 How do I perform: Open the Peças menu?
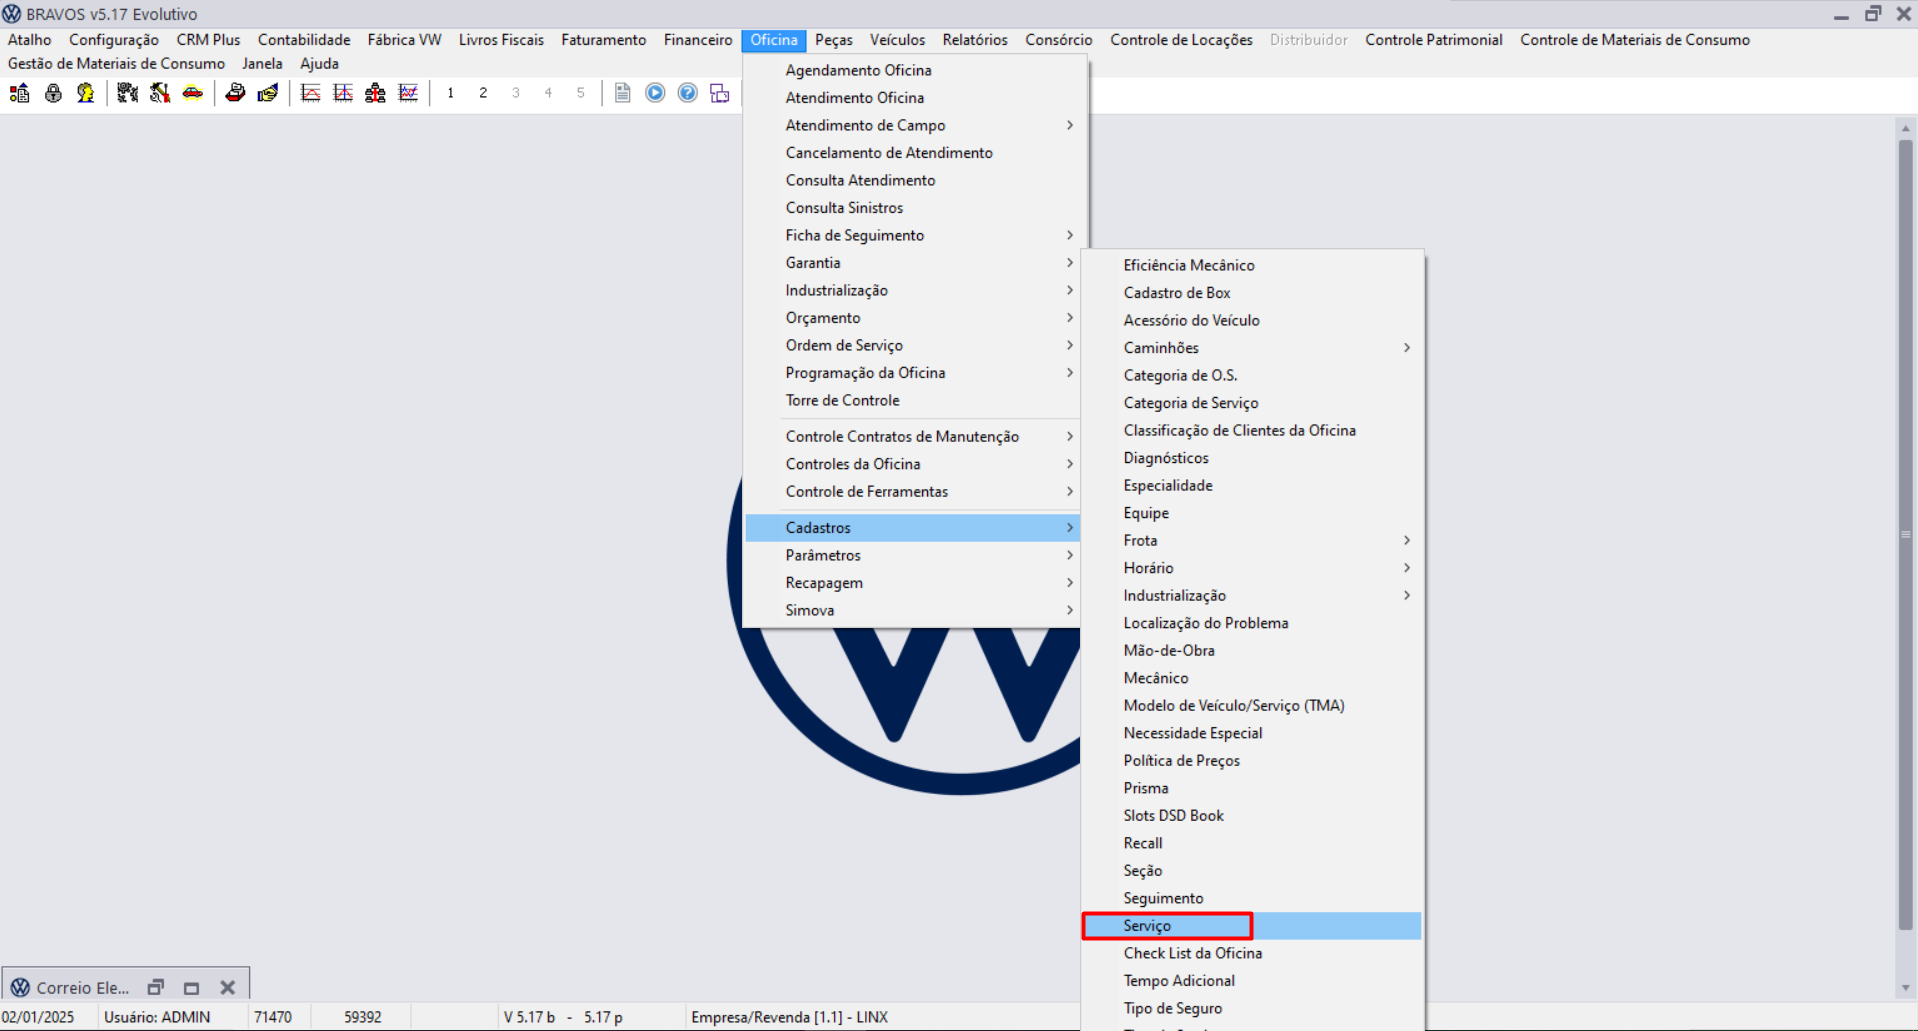pos(834,40)
